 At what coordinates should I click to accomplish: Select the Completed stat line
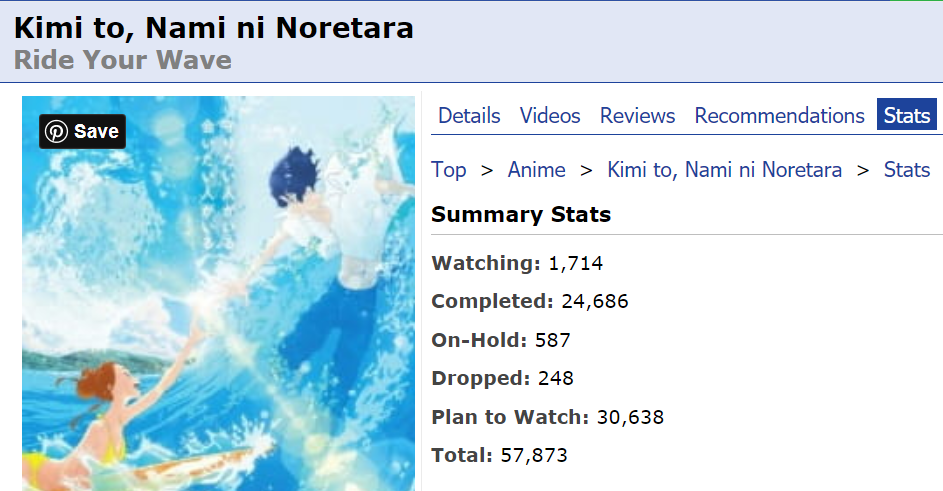pos(529,302)
